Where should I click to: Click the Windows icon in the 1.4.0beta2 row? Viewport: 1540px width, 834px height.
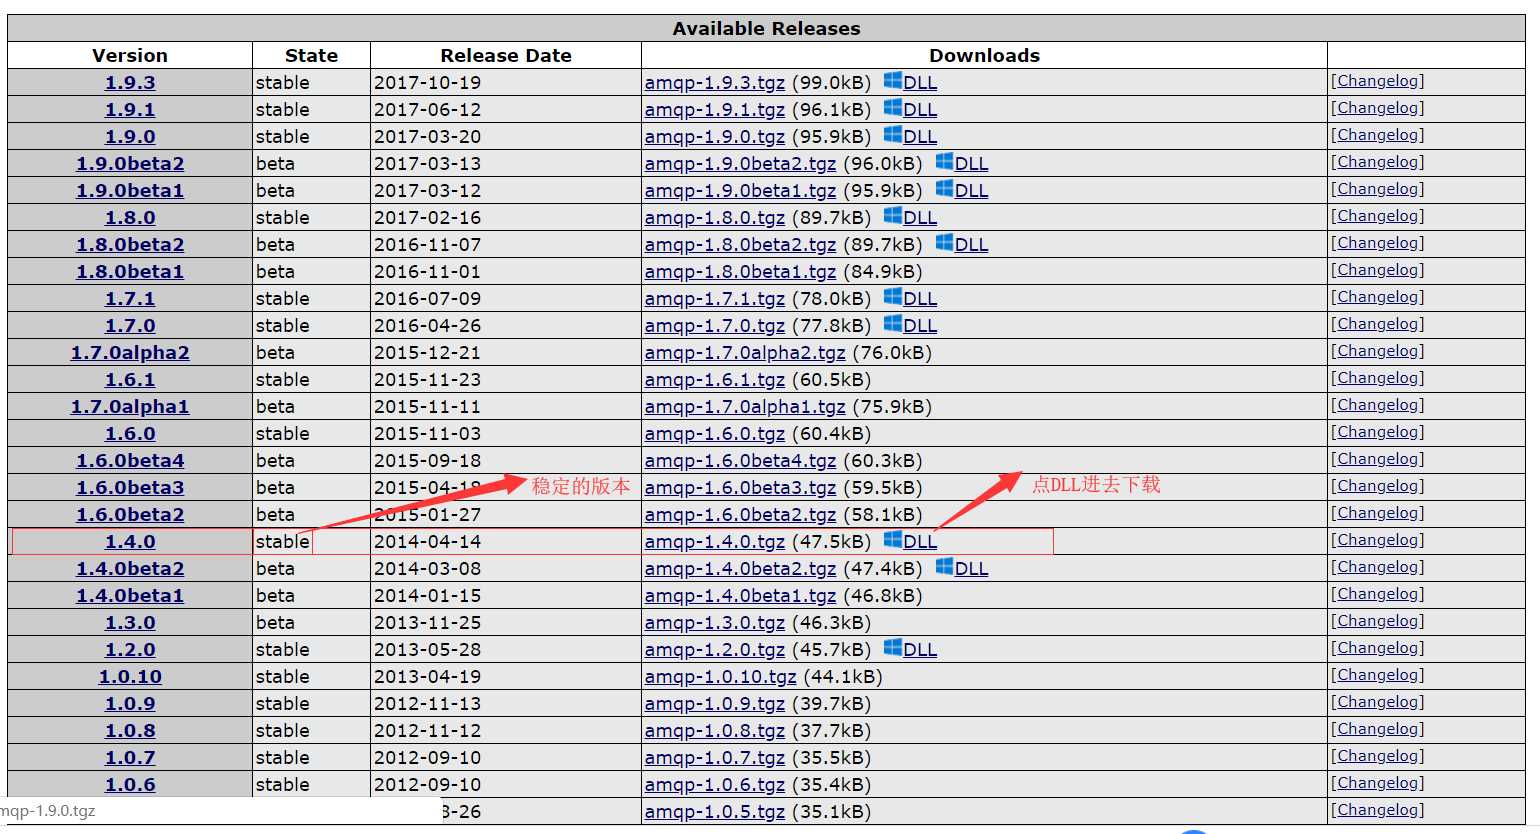[944, 567]
